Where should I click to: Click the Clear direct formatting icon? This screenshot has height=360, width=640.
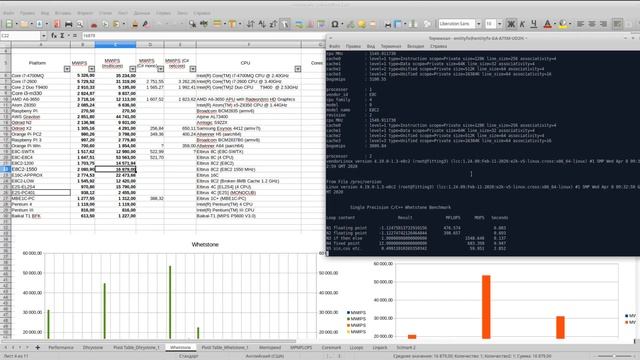146,24
